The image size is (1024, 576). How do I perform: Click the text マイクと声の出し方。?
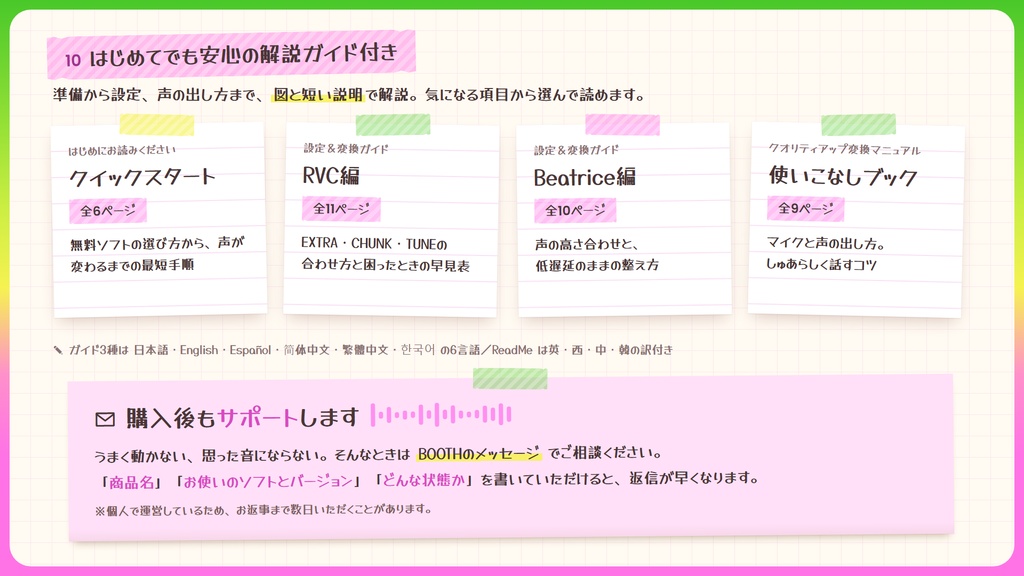pyautogui.click(x=825, y=243)
